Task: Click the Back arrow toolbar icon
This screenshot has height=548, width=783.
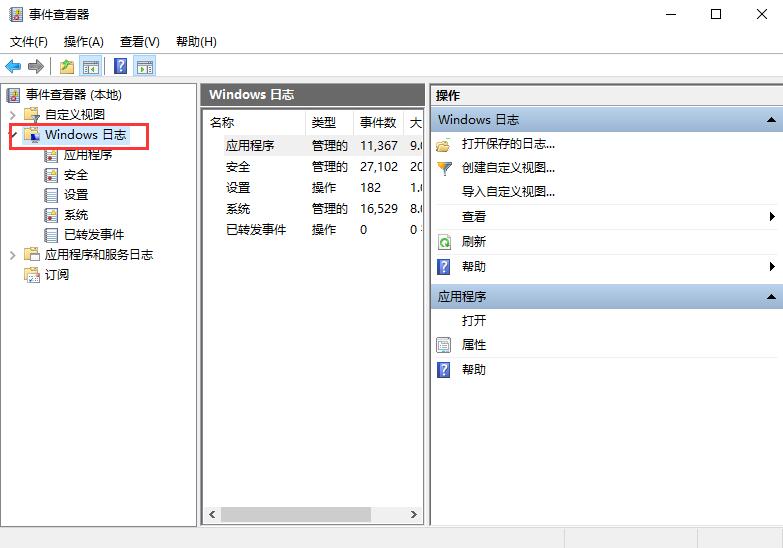Action: tap(13, 67)
